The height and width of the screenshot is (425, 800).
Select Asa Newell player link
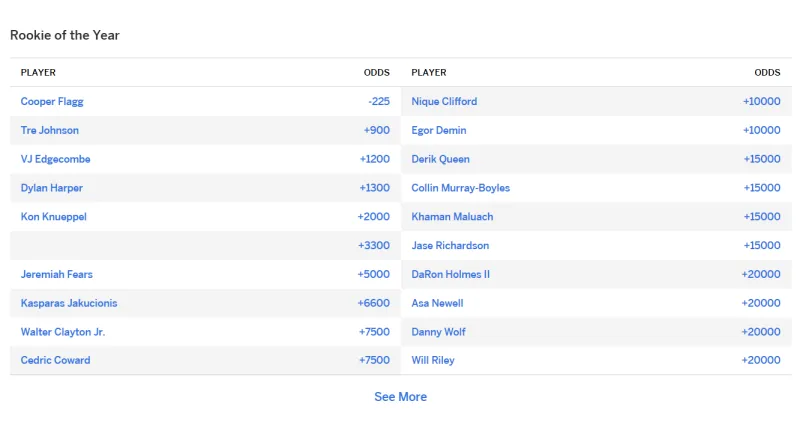438,303
